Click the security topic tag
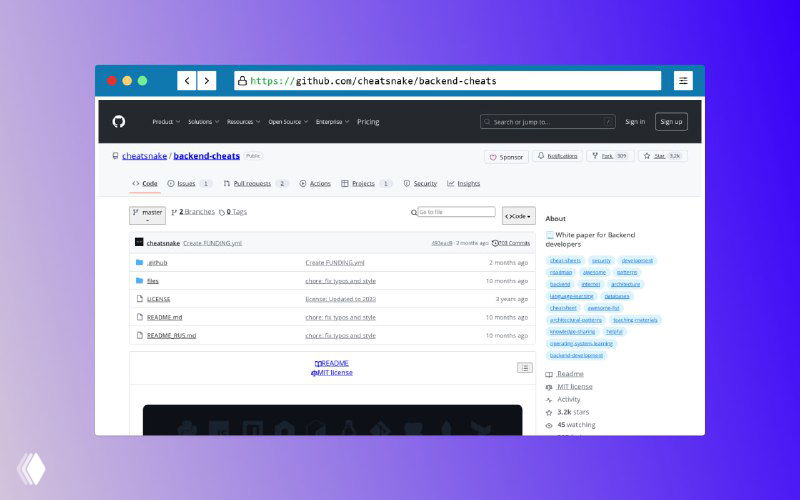Image resolution: width=800 pixels, height=500 pixels. click(602, 261)
